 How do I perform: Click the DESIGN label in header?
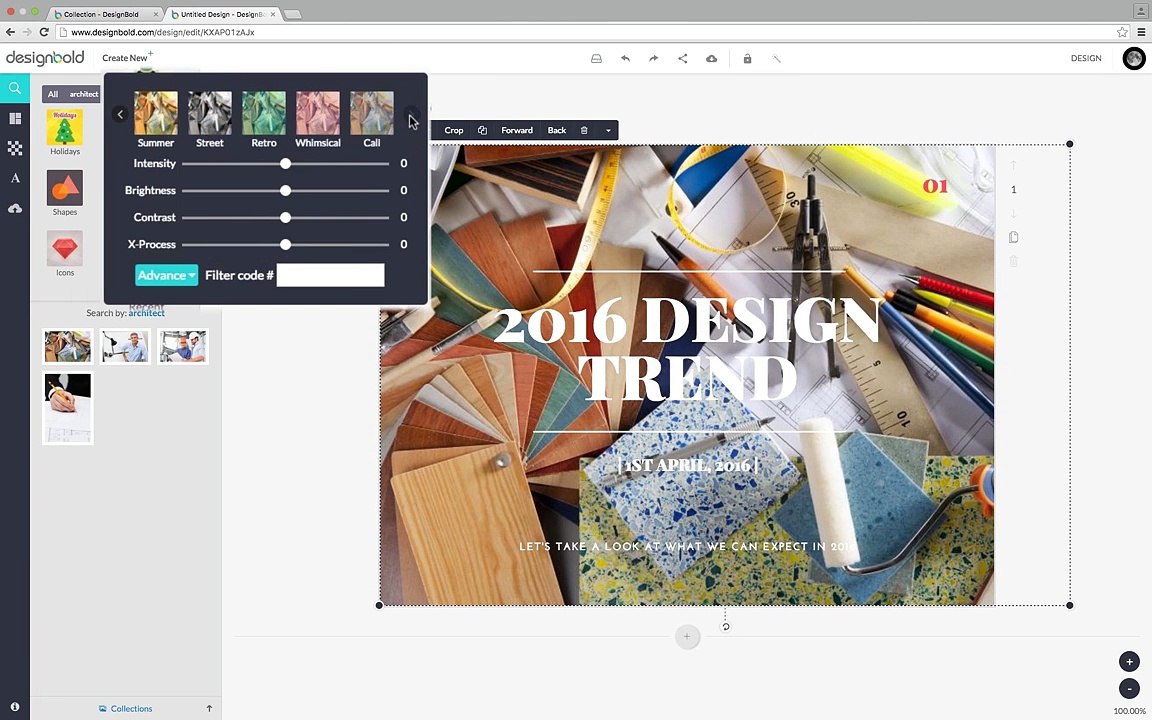pyautogui.click(x=1086, y=58)
